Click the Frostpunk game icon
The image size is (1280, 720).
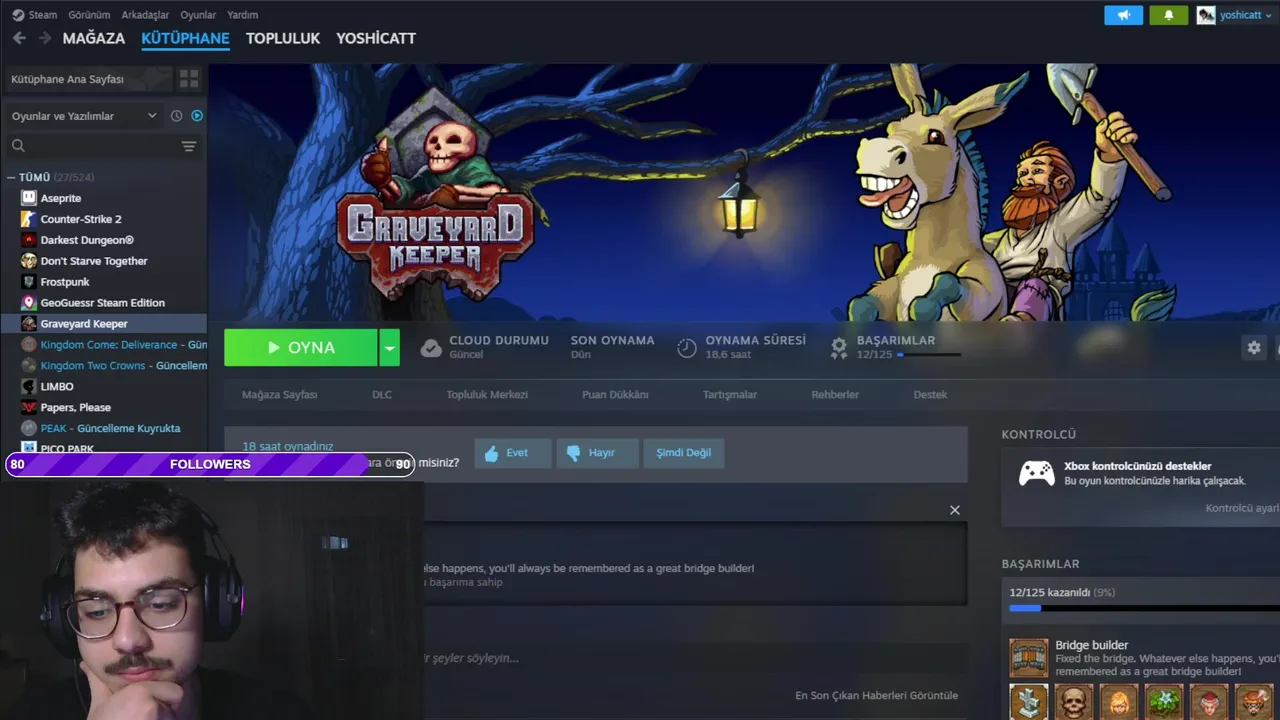click(x=29, y=282)
